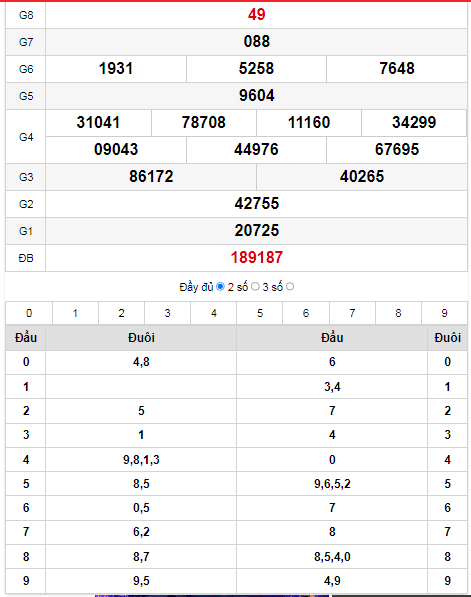Image resolution: width=471 pixels, height=597 pixels.
Task: Click G6 number 5258
Action: [256, 69]
